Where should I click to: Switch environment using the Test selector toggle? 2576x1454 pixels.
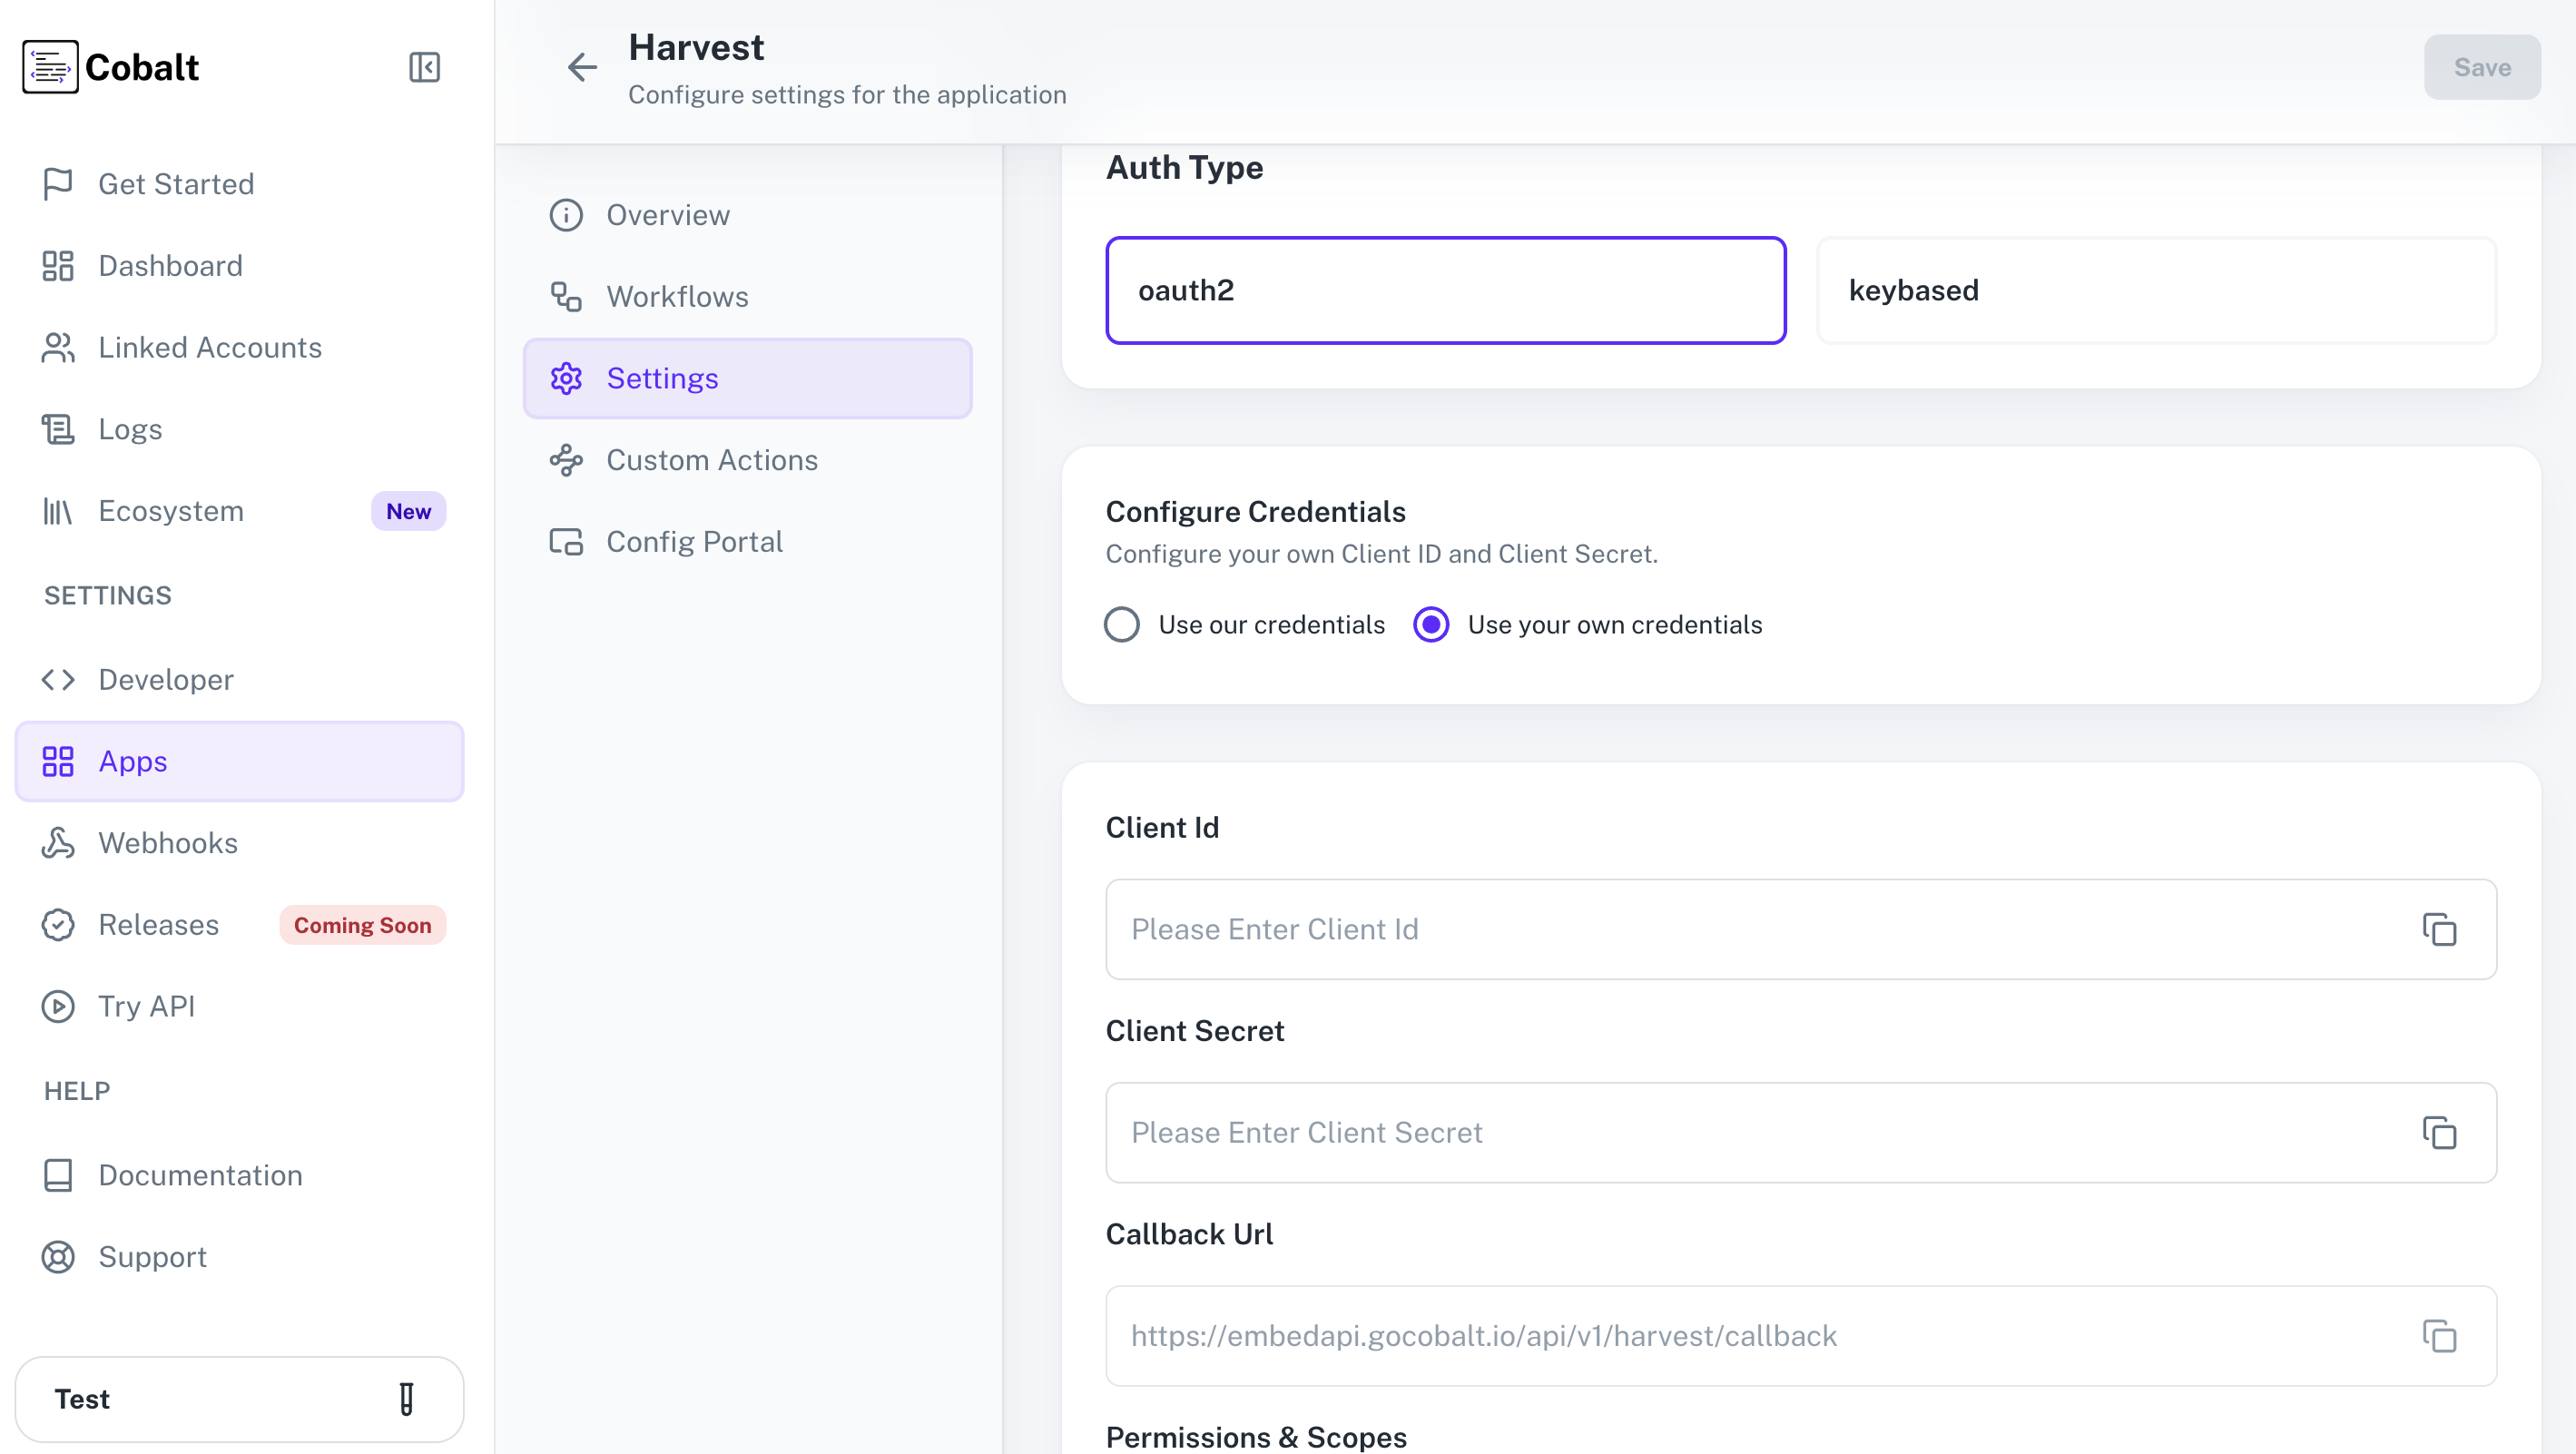(406, 1399)
